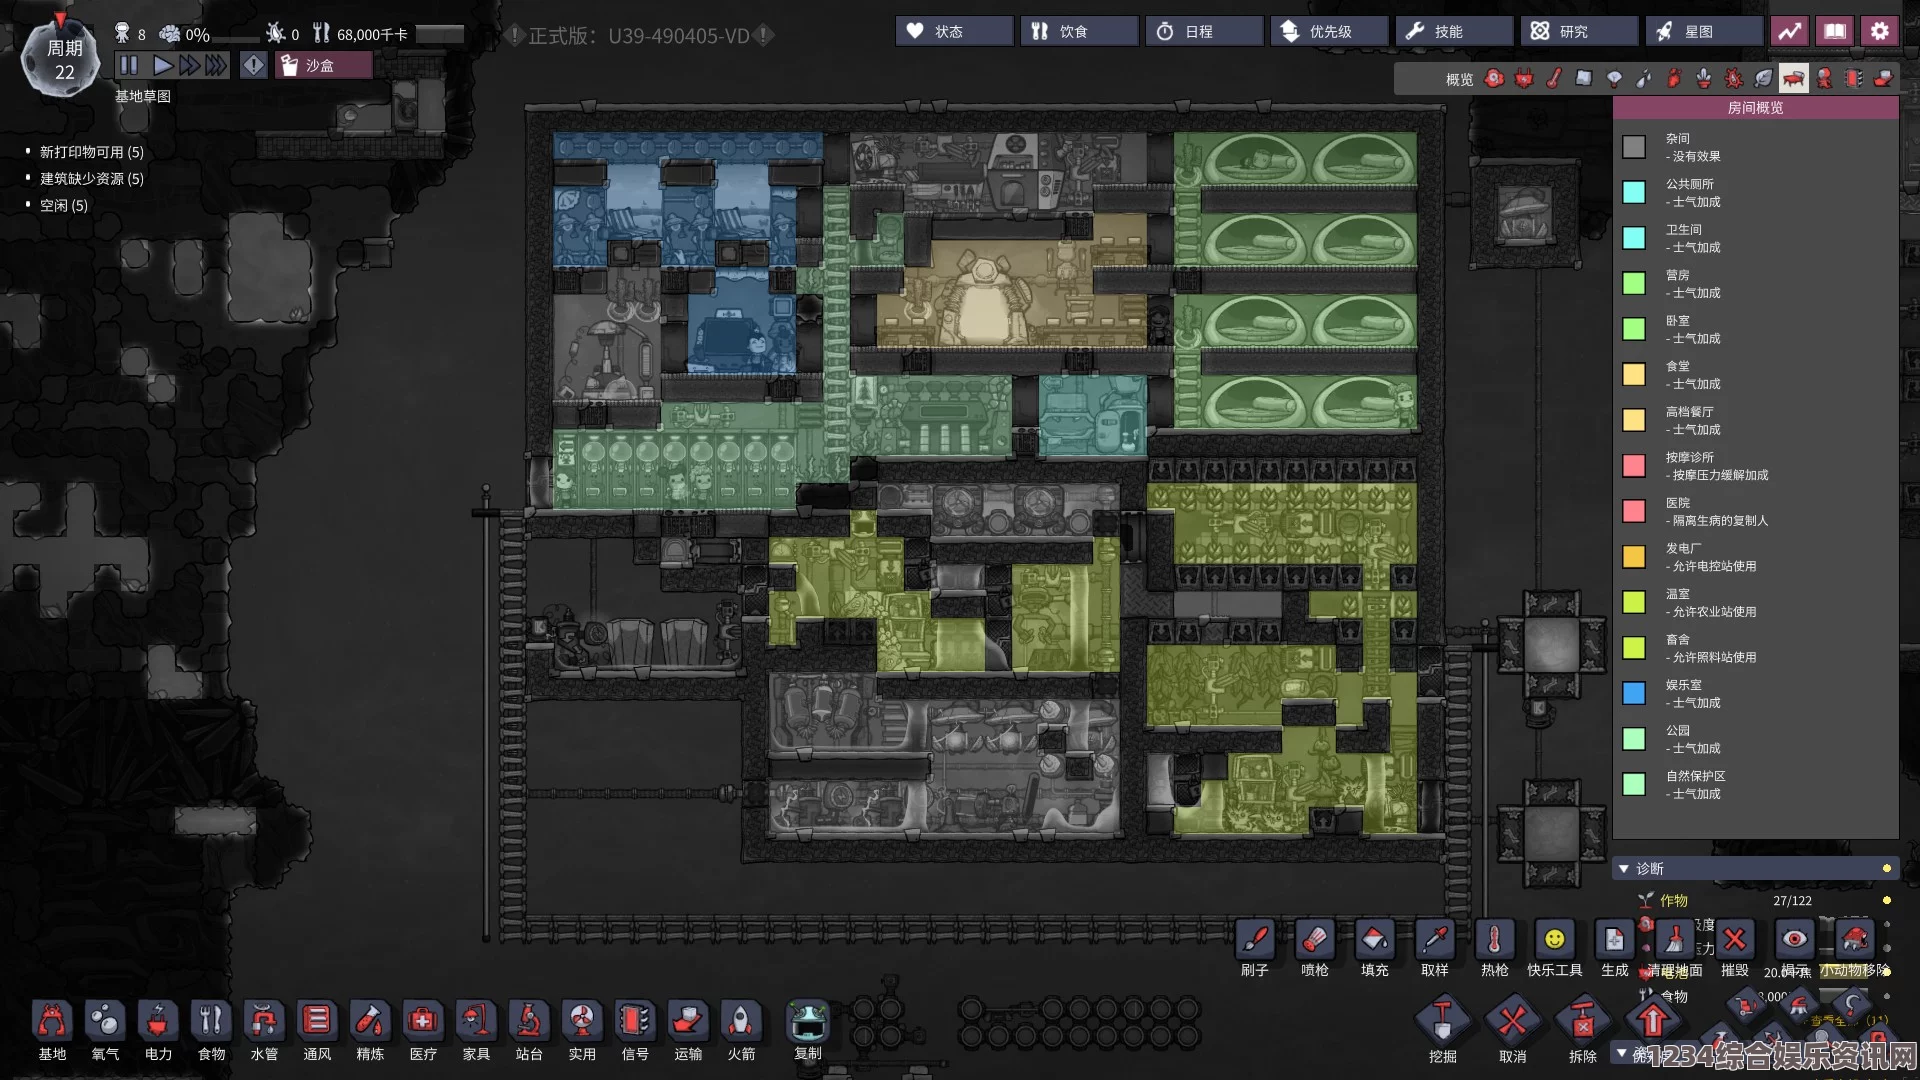Select the priority up-arrow tool
This screenshot has height=1080, width=1920.
click(x=1653, y=1022)
